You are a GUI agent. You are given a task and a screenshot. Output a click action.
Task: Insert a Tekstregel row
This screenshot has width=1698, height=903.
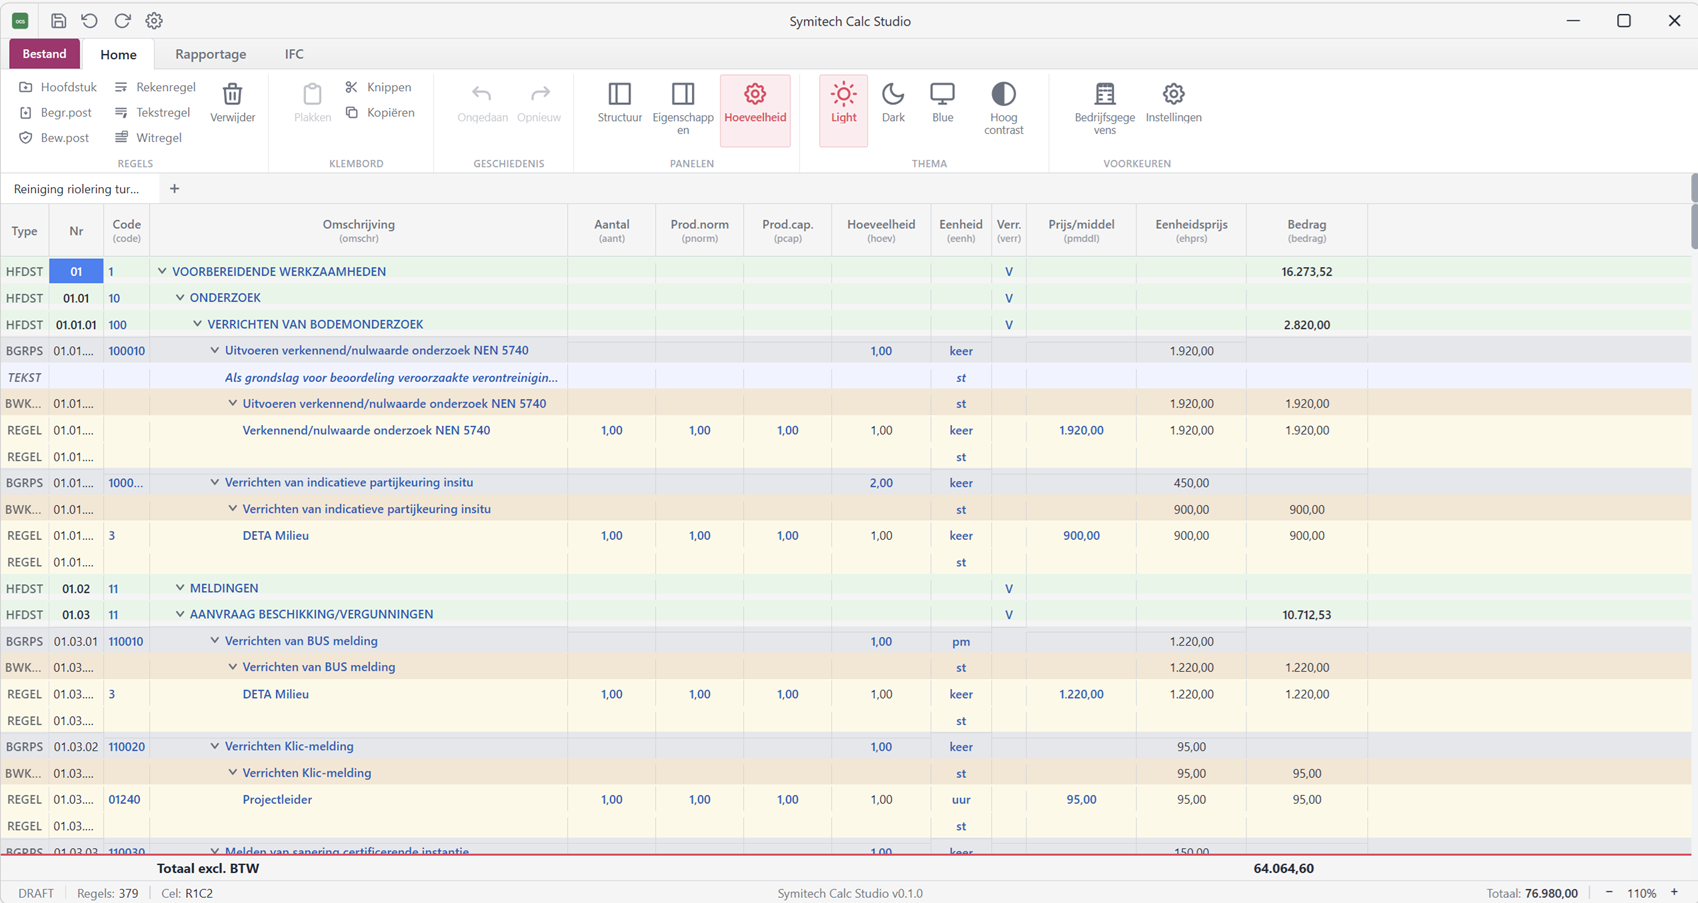click(152, 113)
